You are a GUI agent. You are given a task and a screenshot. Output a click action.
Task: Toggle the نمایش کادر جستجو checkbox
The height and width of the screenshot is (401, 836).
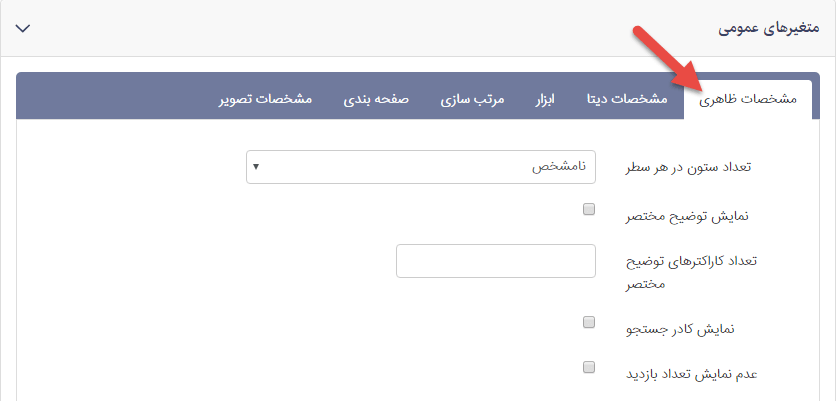(x=589, y=322)
